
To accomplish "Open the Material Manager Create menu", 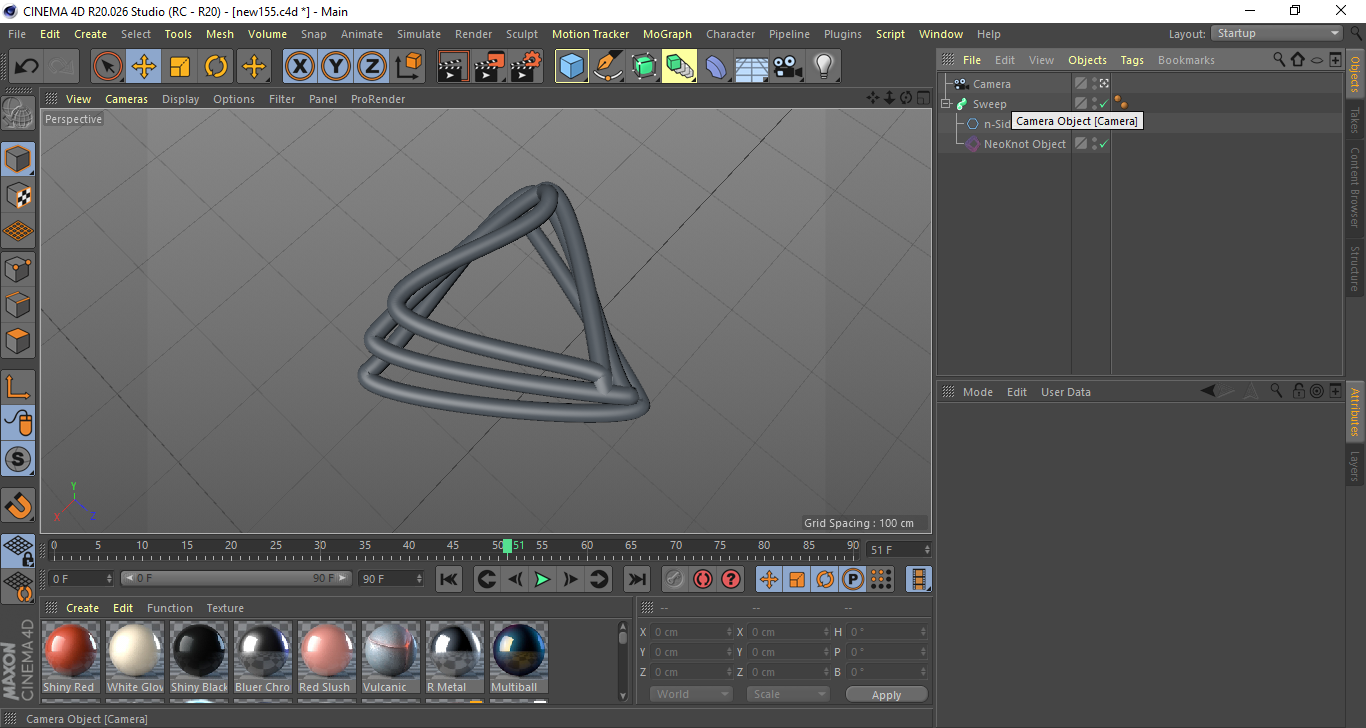I will [83, 608].
